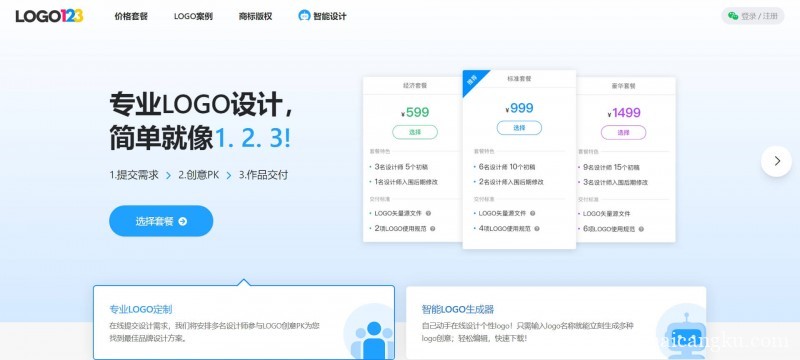Advance the carousel with the right arrow
The height and width of the screenshot is (360, 800).
776,161
